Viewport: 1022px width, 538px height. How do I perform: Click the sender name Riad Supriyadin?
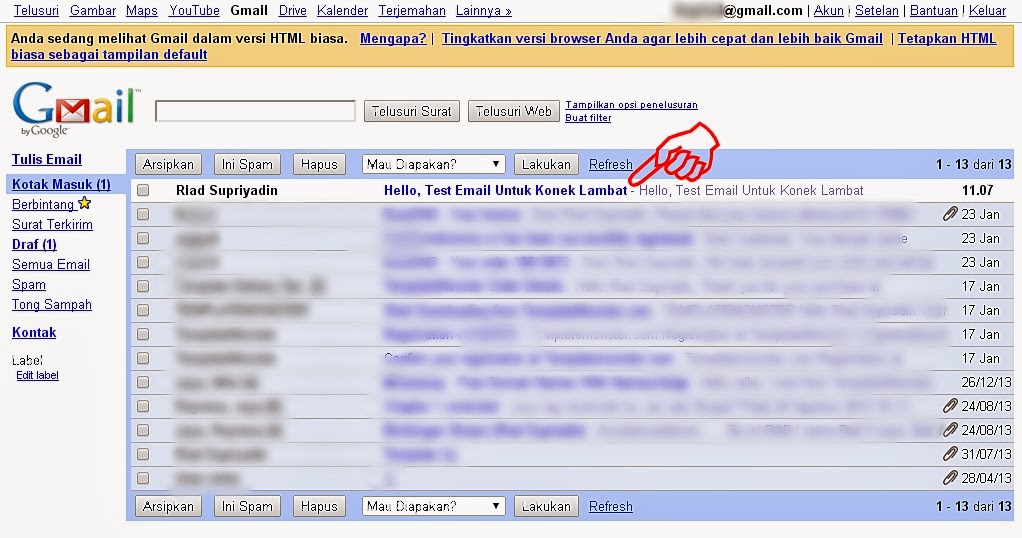click(x=227, y=190)
